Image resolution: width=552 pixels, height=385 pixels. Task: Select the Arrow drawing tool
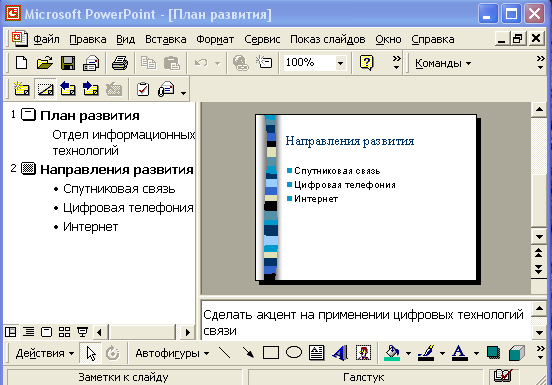pyautogui.click(x=248, y=353)
